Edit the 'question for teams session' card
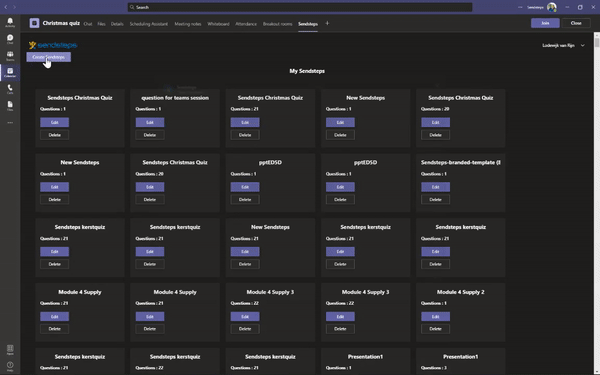This screenshot has height=375, width=600. pos(150,122)
